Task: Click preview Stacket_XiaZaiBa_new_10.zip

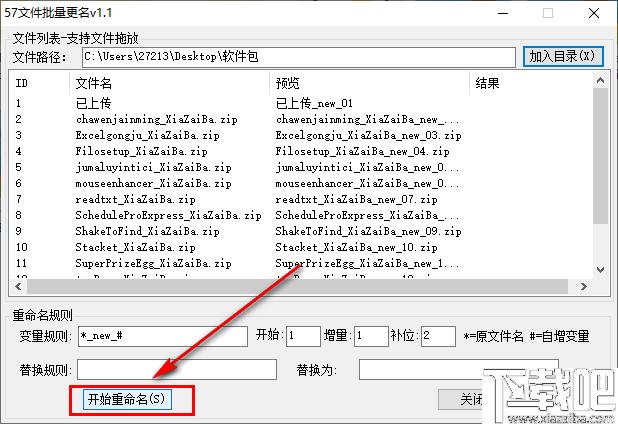Action: (356, 247)
